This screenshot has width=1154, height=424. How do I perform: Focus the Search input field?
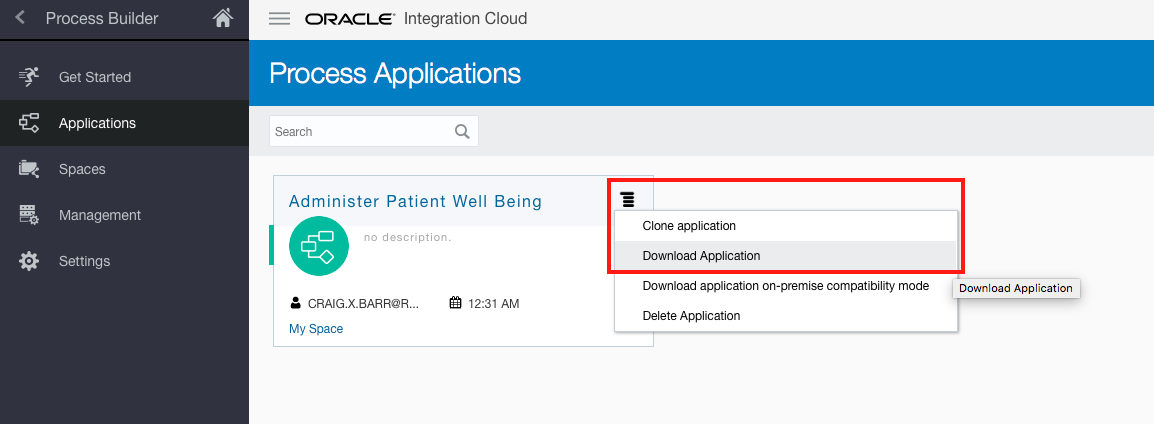tap(360, 131)
